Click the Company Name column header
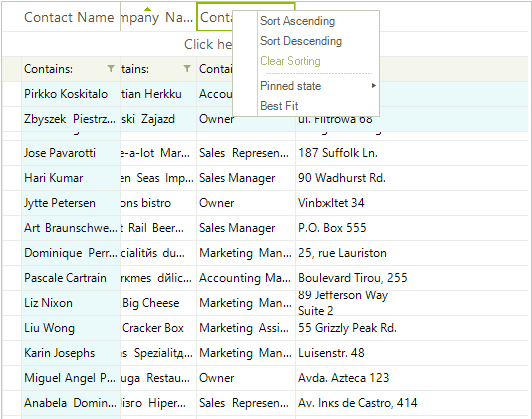Viewport: 532px width, 419px height. coord(158,17)
